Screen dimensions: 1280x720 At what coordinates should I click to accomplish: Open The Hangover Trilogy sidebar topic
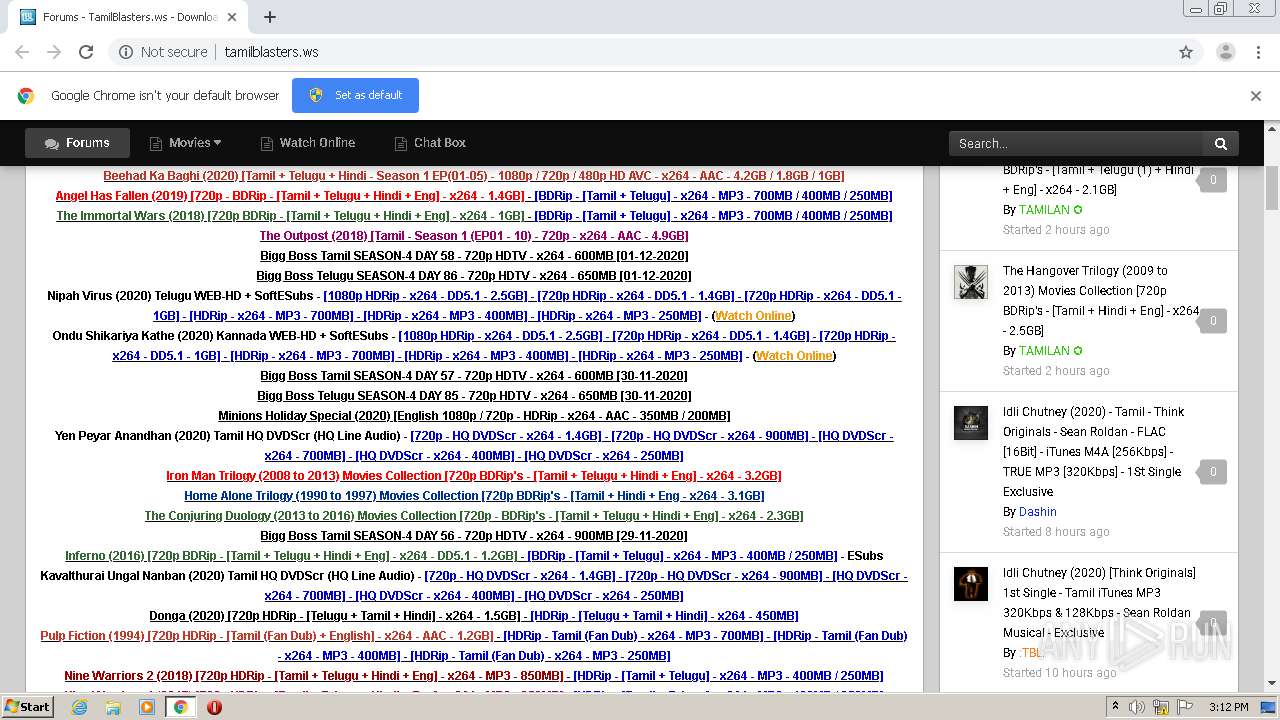[x=1100, y=300]
